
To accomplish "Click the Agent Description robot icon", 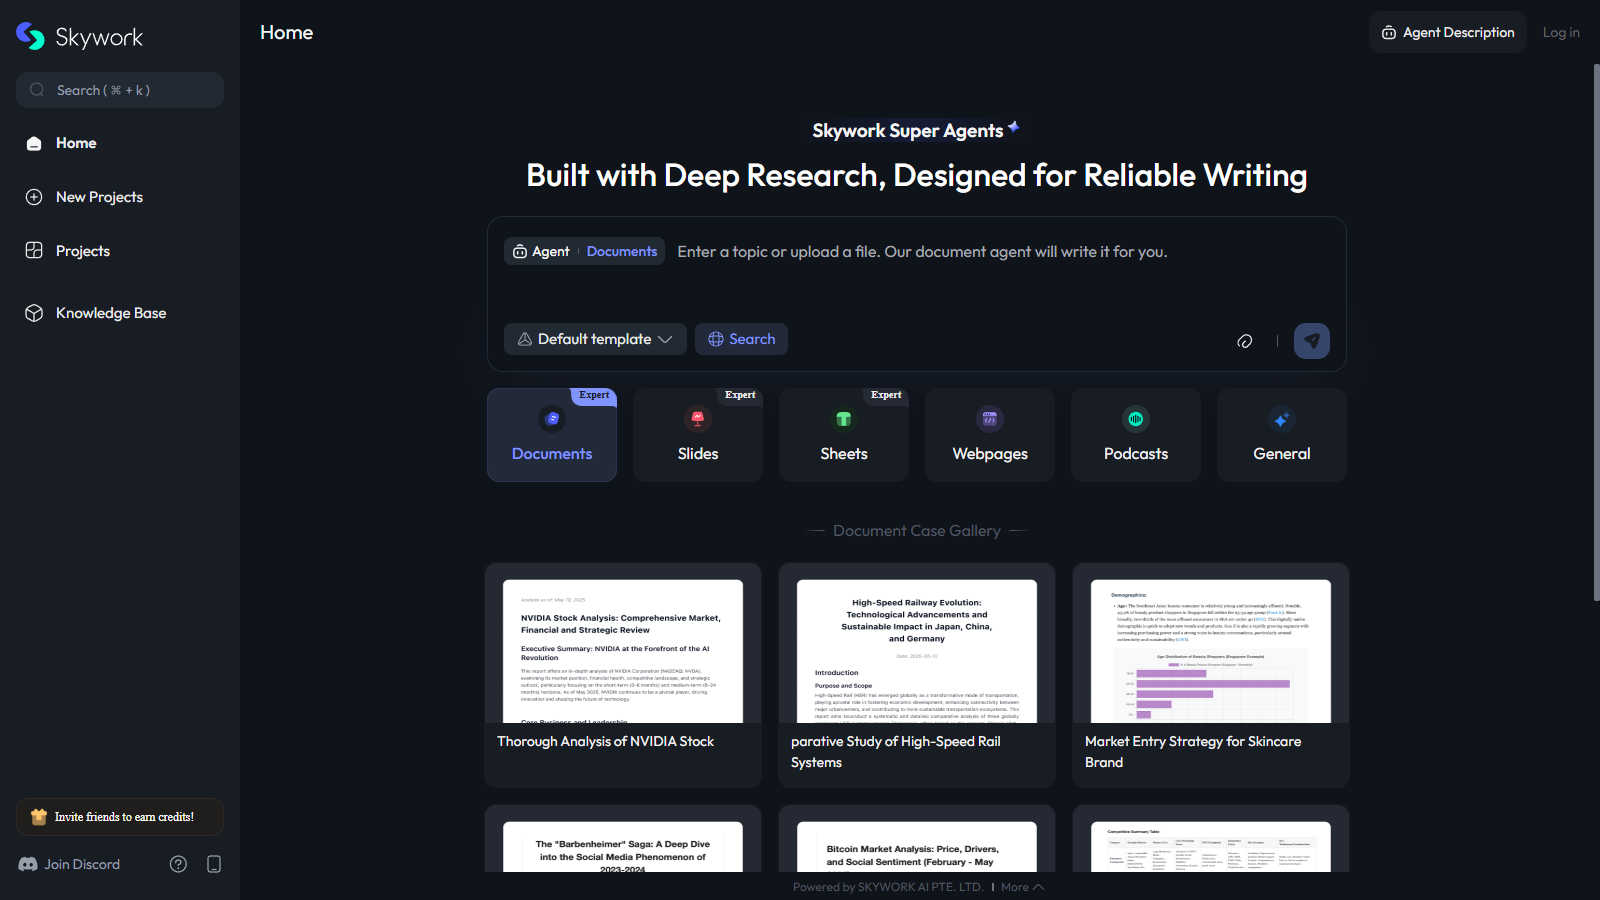I will [1389, 33].
